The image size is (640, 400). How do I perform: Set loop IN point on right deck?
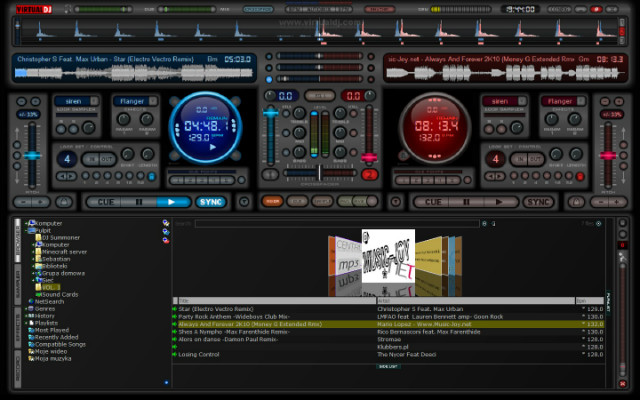coord(519,159)
